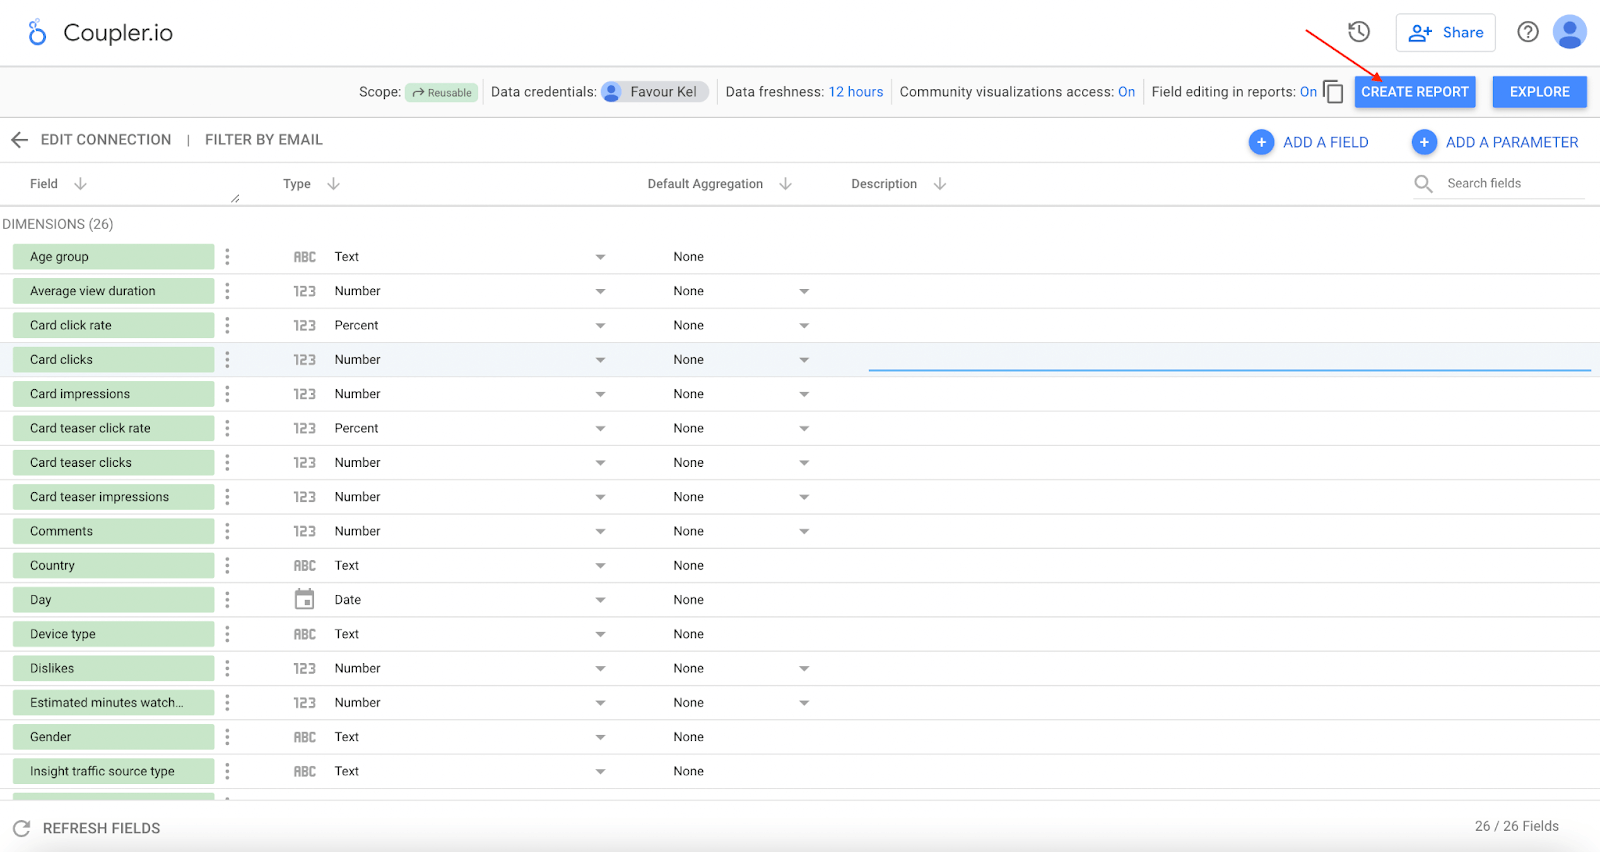This screenshot has height=852, width=1600.
Task: Open the version history clock icon
Action: click(x=1358, y=32)
